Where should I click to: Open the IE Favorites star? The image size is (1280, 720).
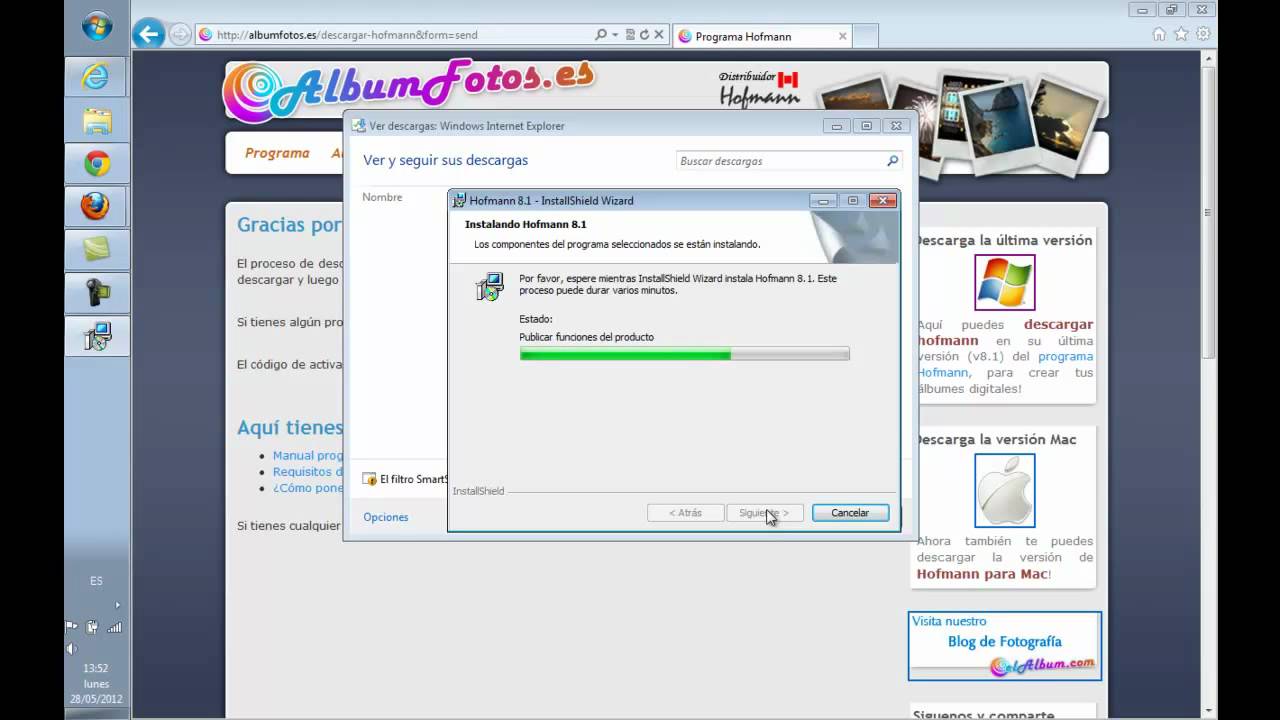click(1181, 34)
